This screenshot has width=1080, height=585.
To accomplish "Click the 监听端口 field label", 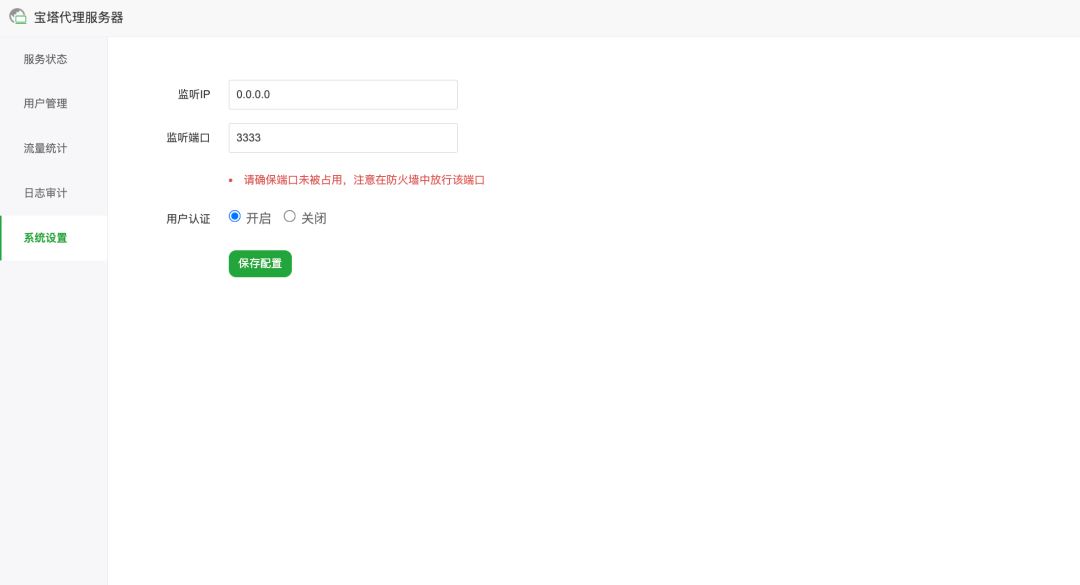I will [188, 139].
